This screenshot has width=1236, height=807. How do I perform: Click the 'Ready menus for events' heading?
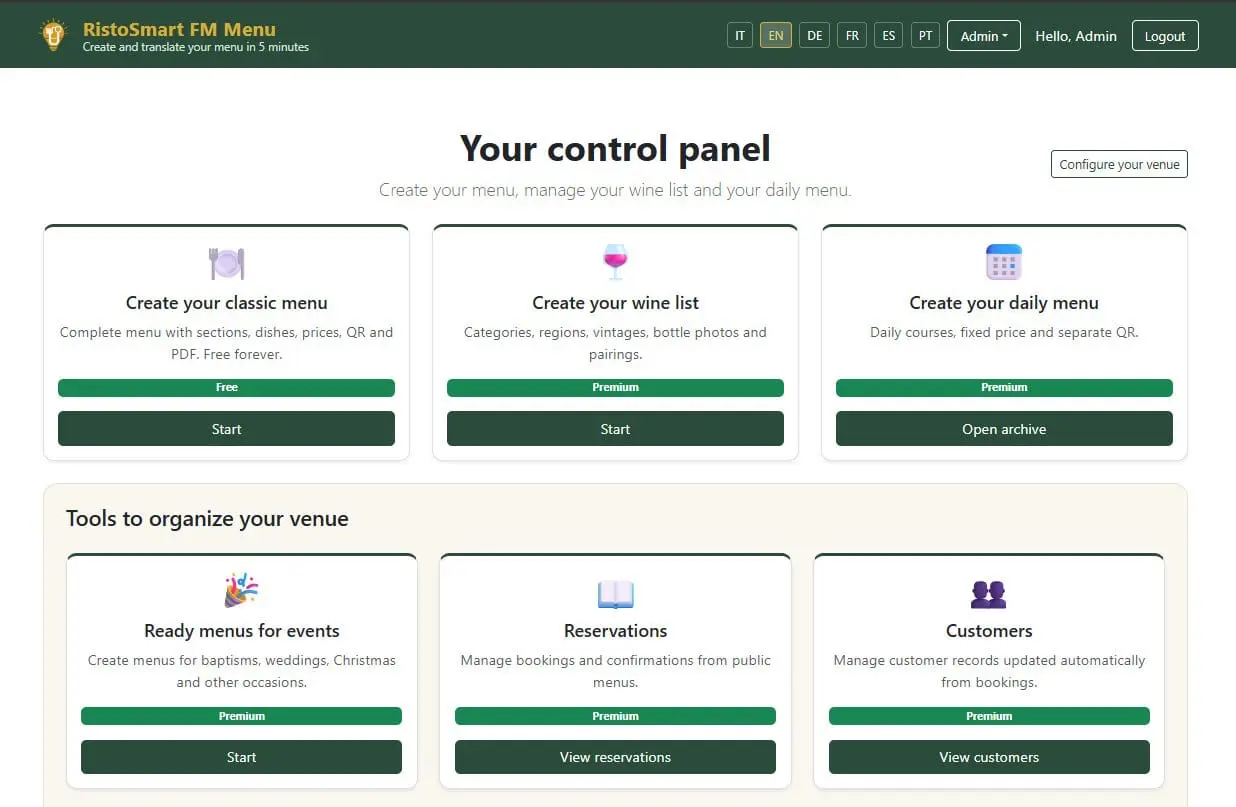click(241, 631)
